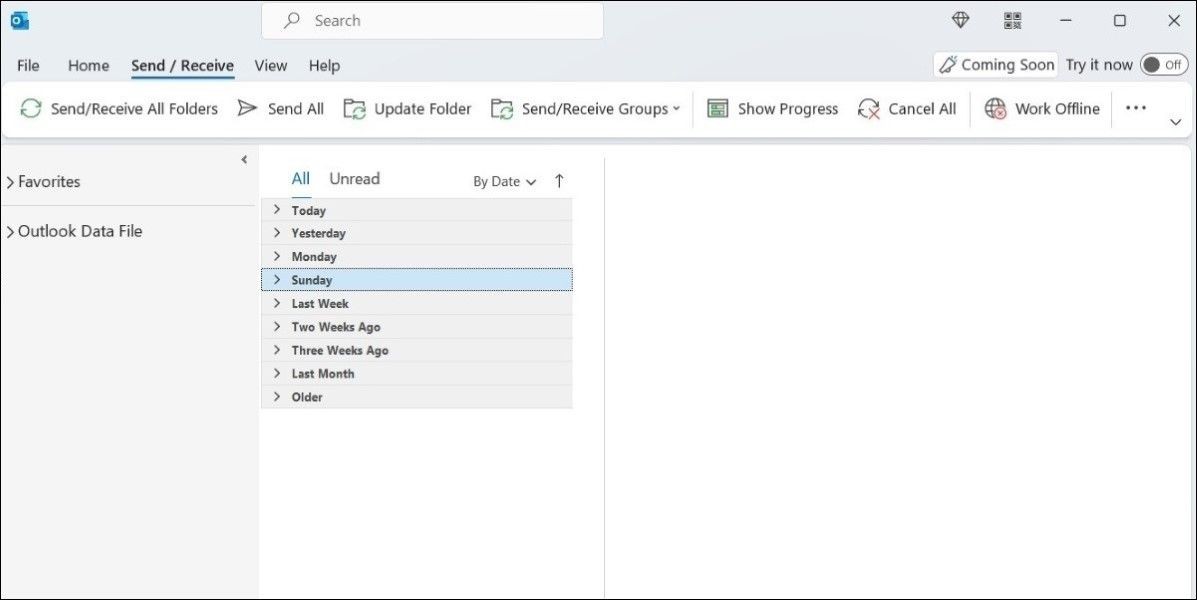The width and height of the screenshot is (1197, 600).
Task: Open the Send/Receive Groups dropdown arrow
Action: [x=676, y=108]
